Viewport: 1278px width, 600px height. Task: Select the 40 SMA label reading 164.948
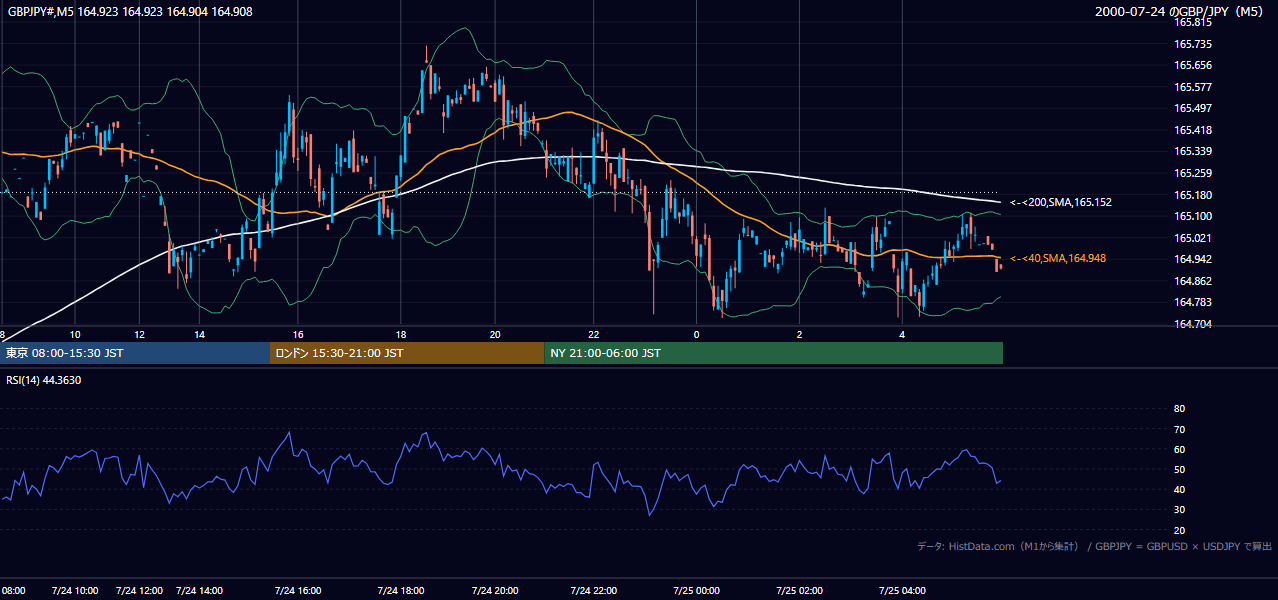(1058, 258)
